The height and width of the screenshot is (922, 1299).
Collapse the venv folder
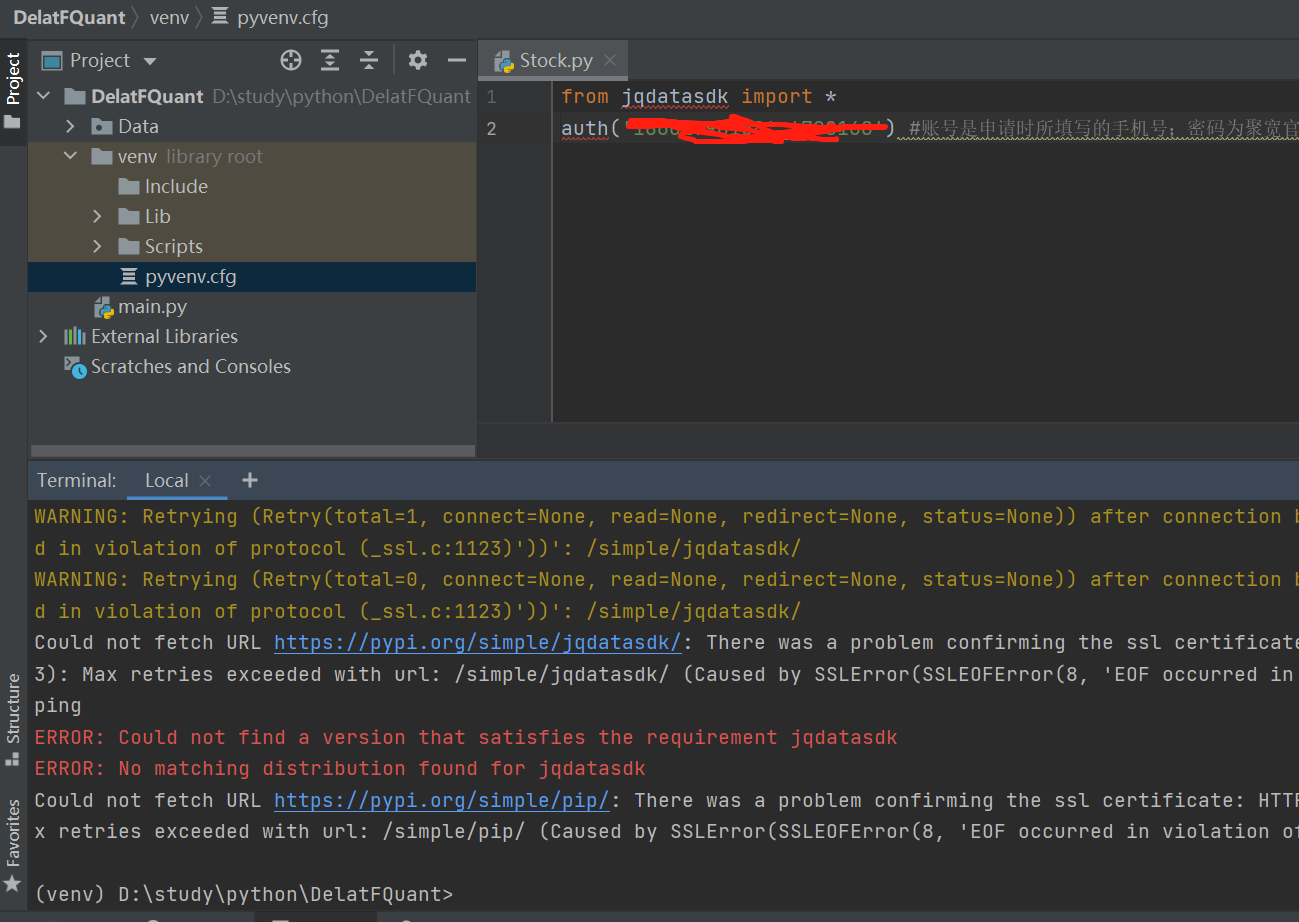pos(70,156)
